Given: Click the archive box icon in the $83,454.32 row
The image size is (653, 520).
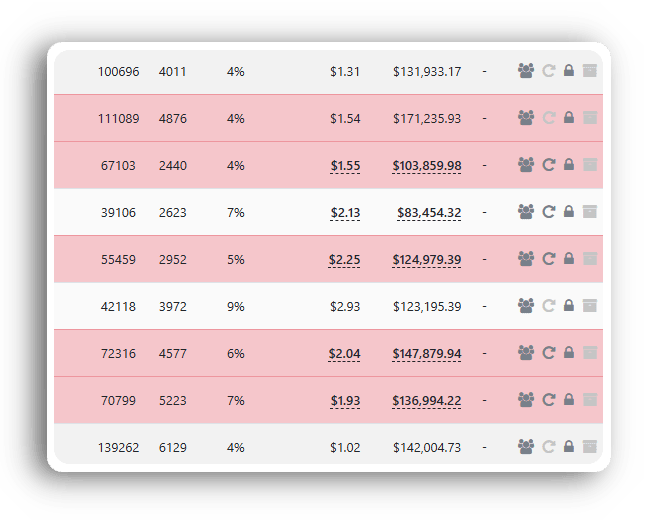Looking at the screenshot, I should click(x=590, y=212).
